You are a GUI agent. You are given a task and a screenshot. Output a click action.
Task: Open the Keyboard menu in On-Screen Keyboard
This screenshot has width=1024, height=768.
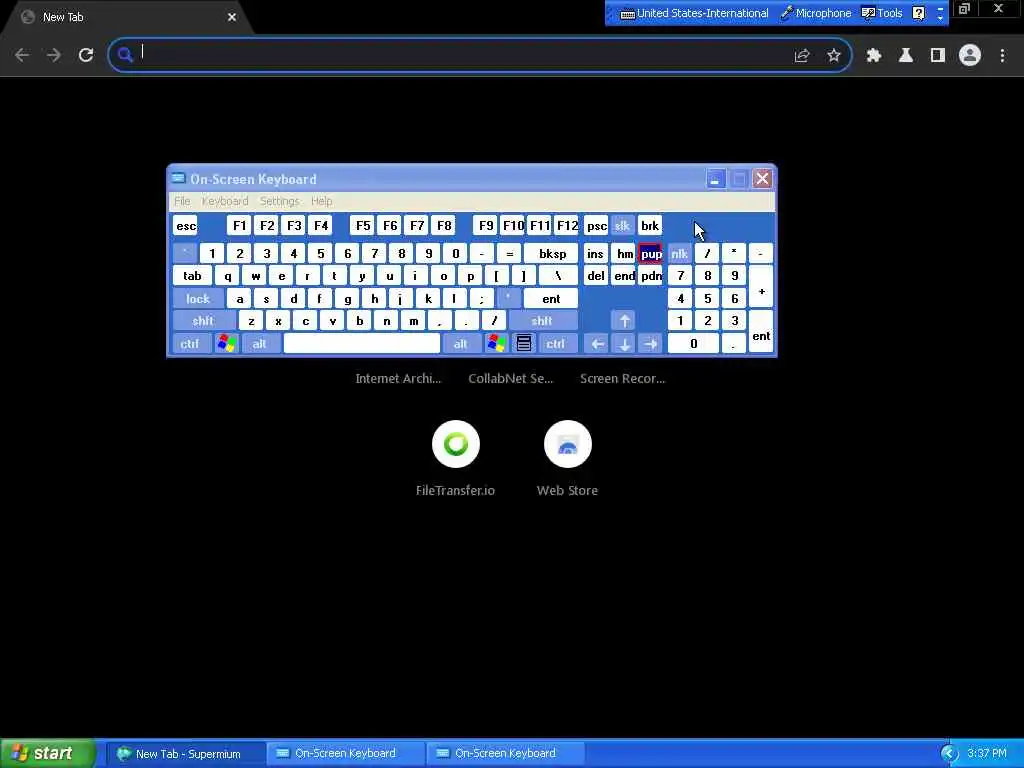pos(225,201)
